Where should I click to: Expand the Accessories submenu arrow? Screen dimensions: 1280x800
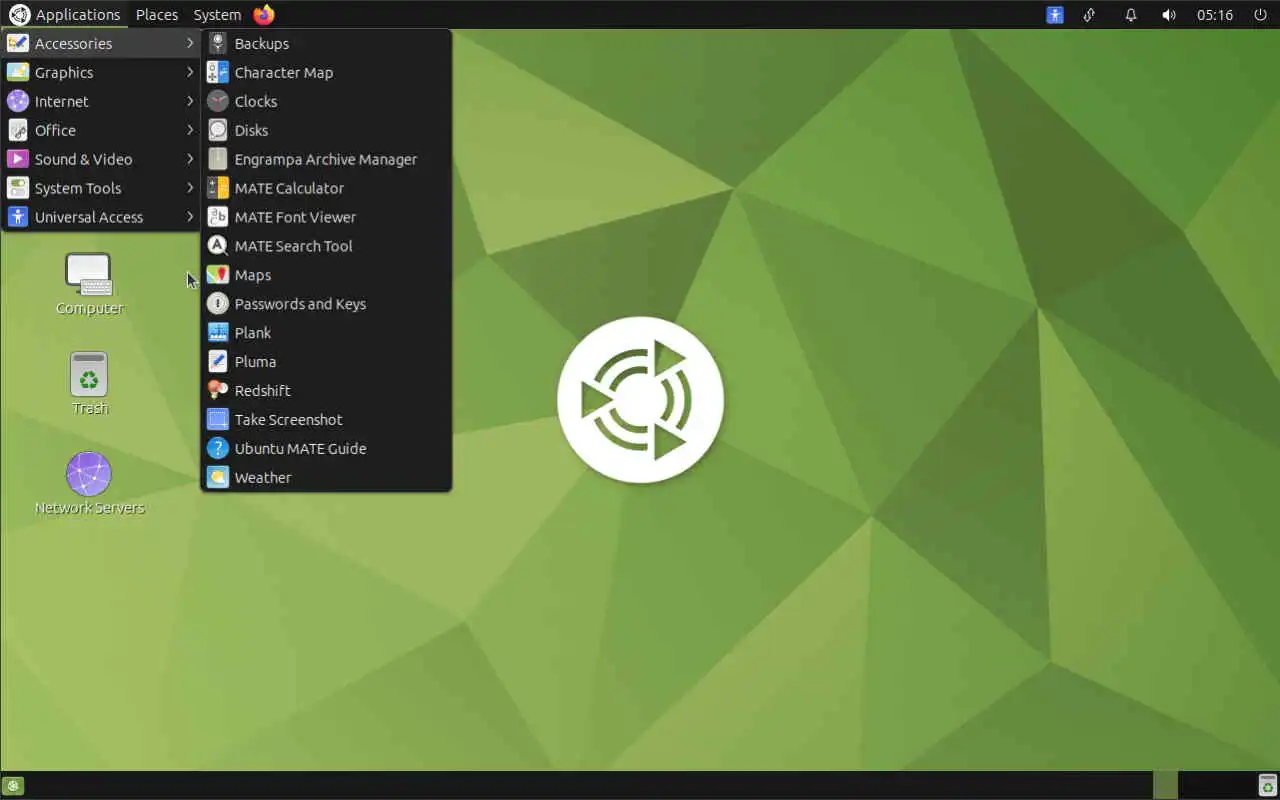point(190,44)
